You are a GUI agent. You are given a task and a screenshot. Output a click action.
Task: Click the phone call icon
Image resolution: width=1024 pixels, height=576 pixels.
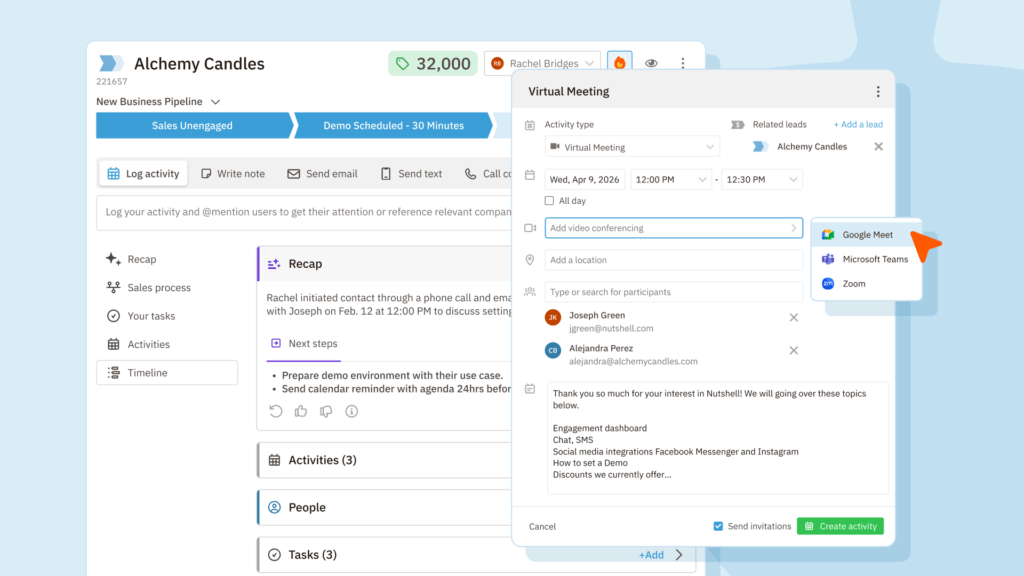[x=470, y=174]
